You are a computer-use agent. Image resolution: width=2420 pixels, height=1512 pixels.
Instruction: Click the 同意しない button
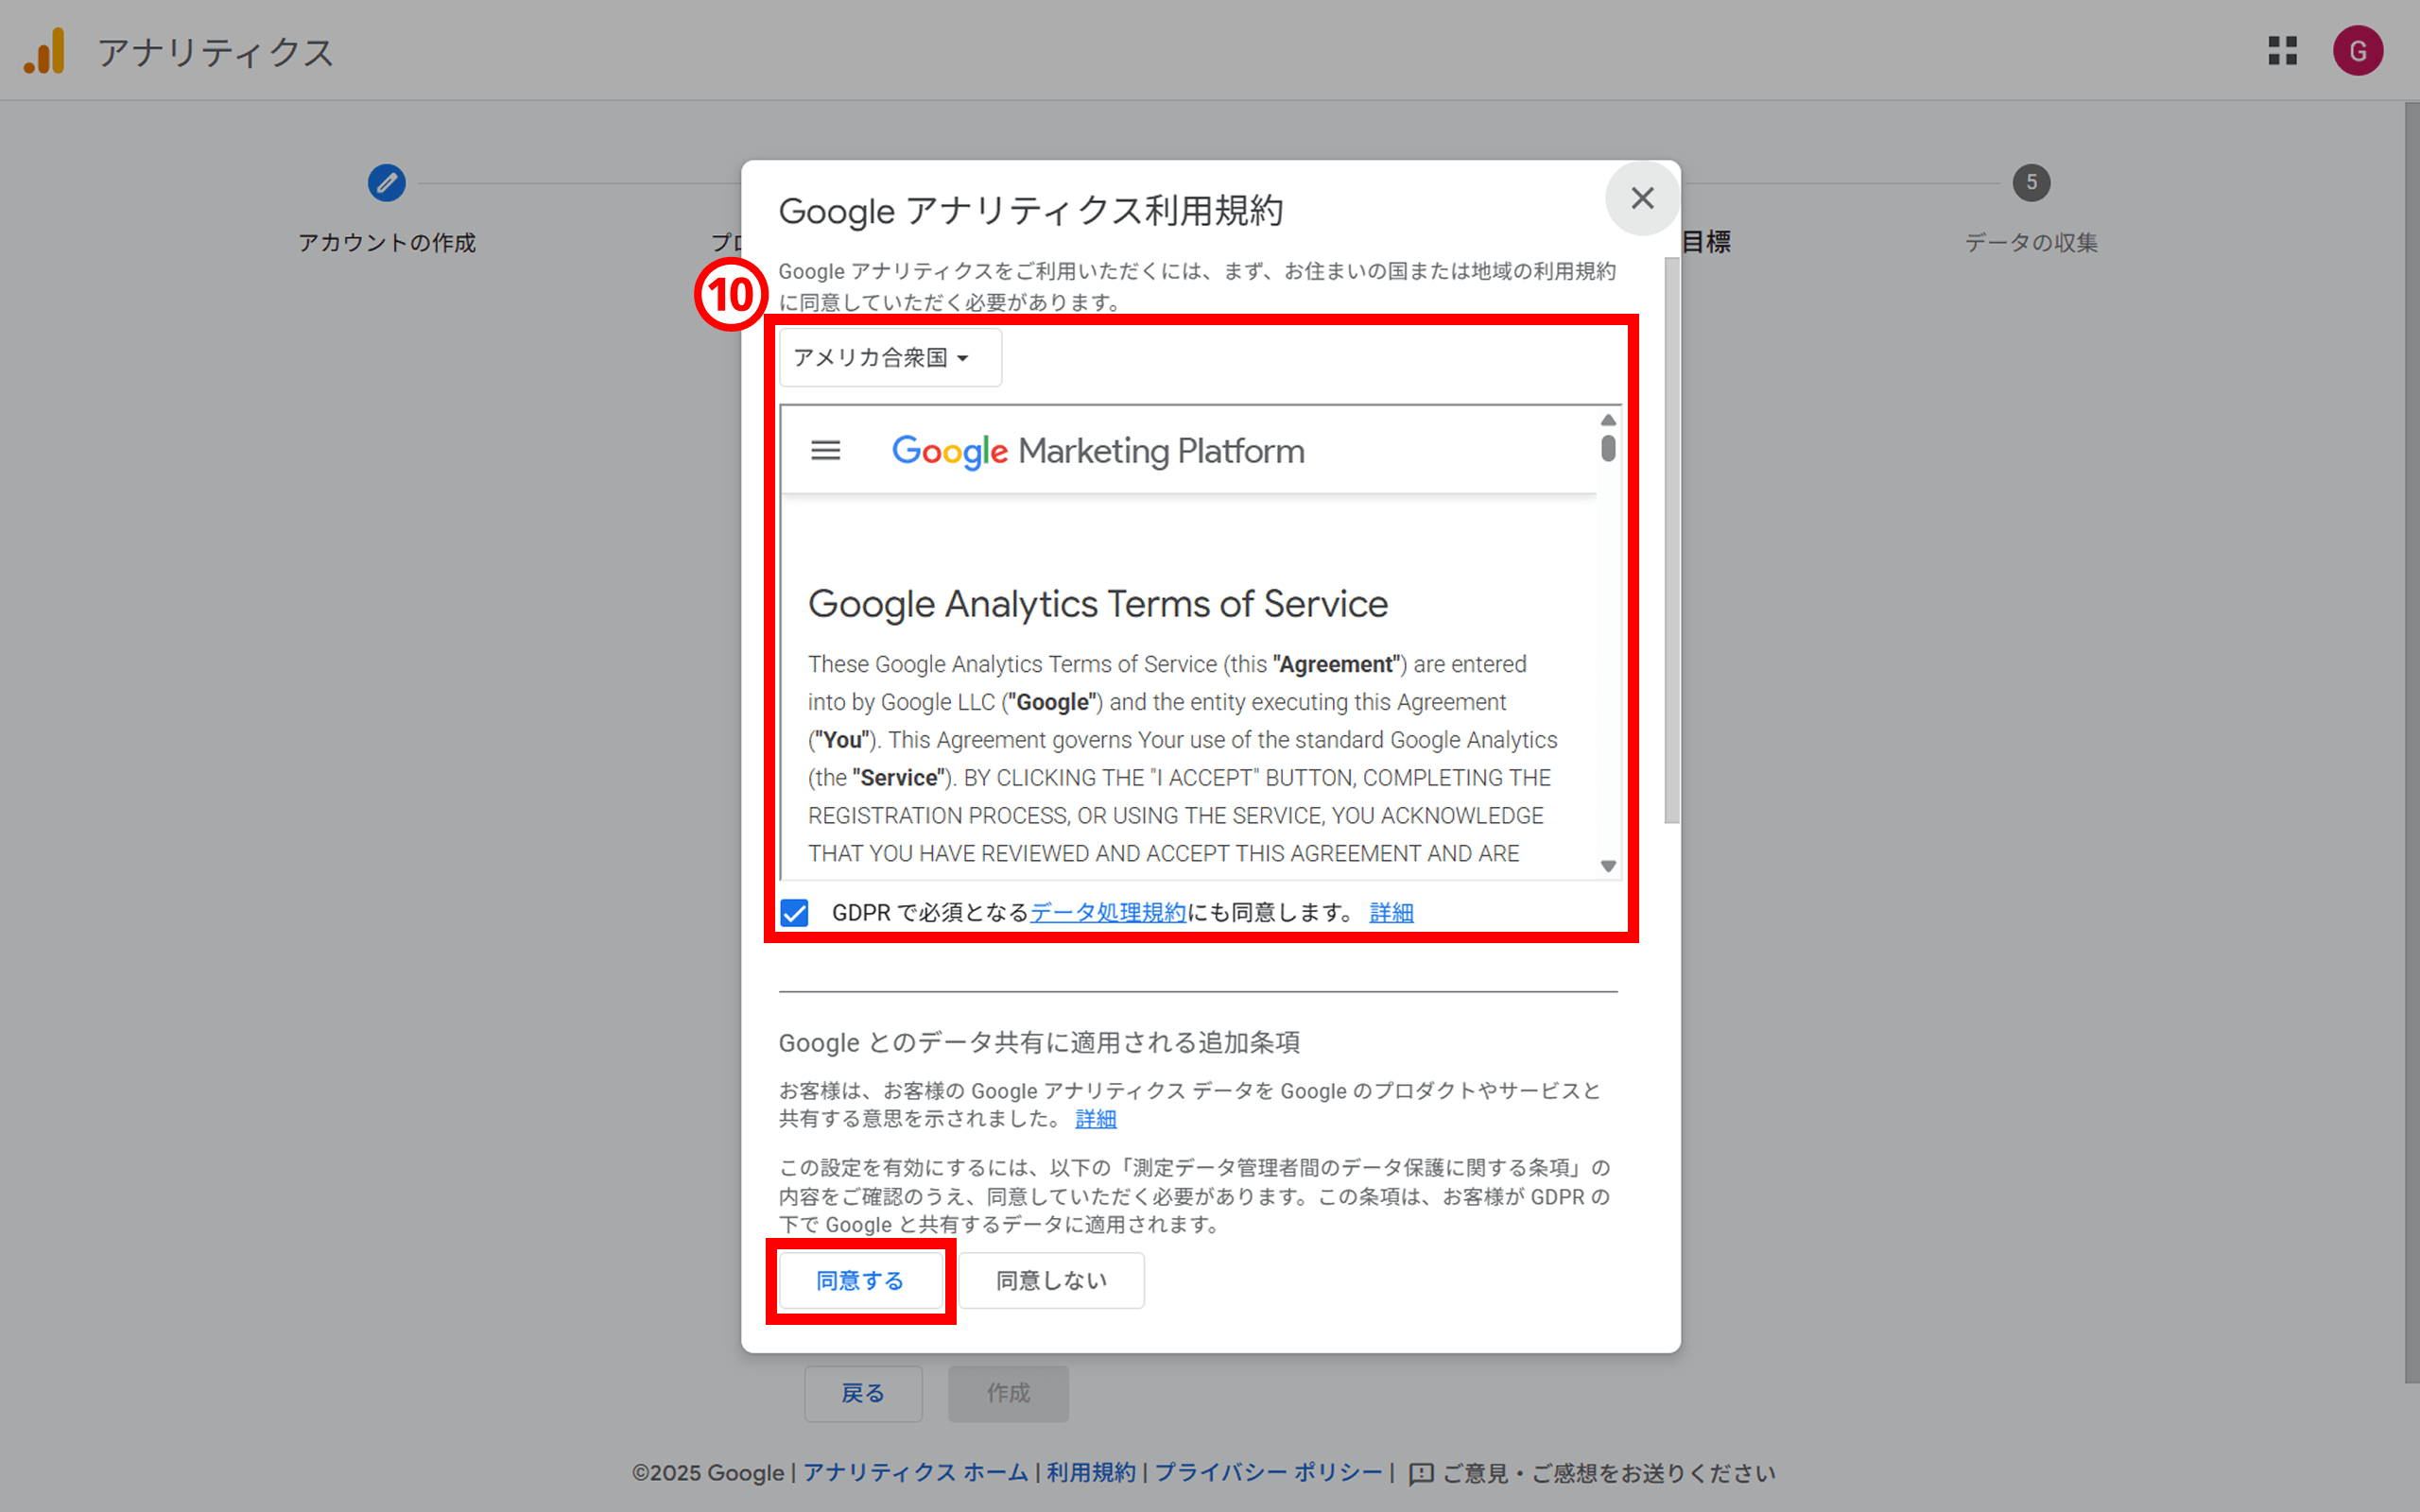[1051, 1281]
